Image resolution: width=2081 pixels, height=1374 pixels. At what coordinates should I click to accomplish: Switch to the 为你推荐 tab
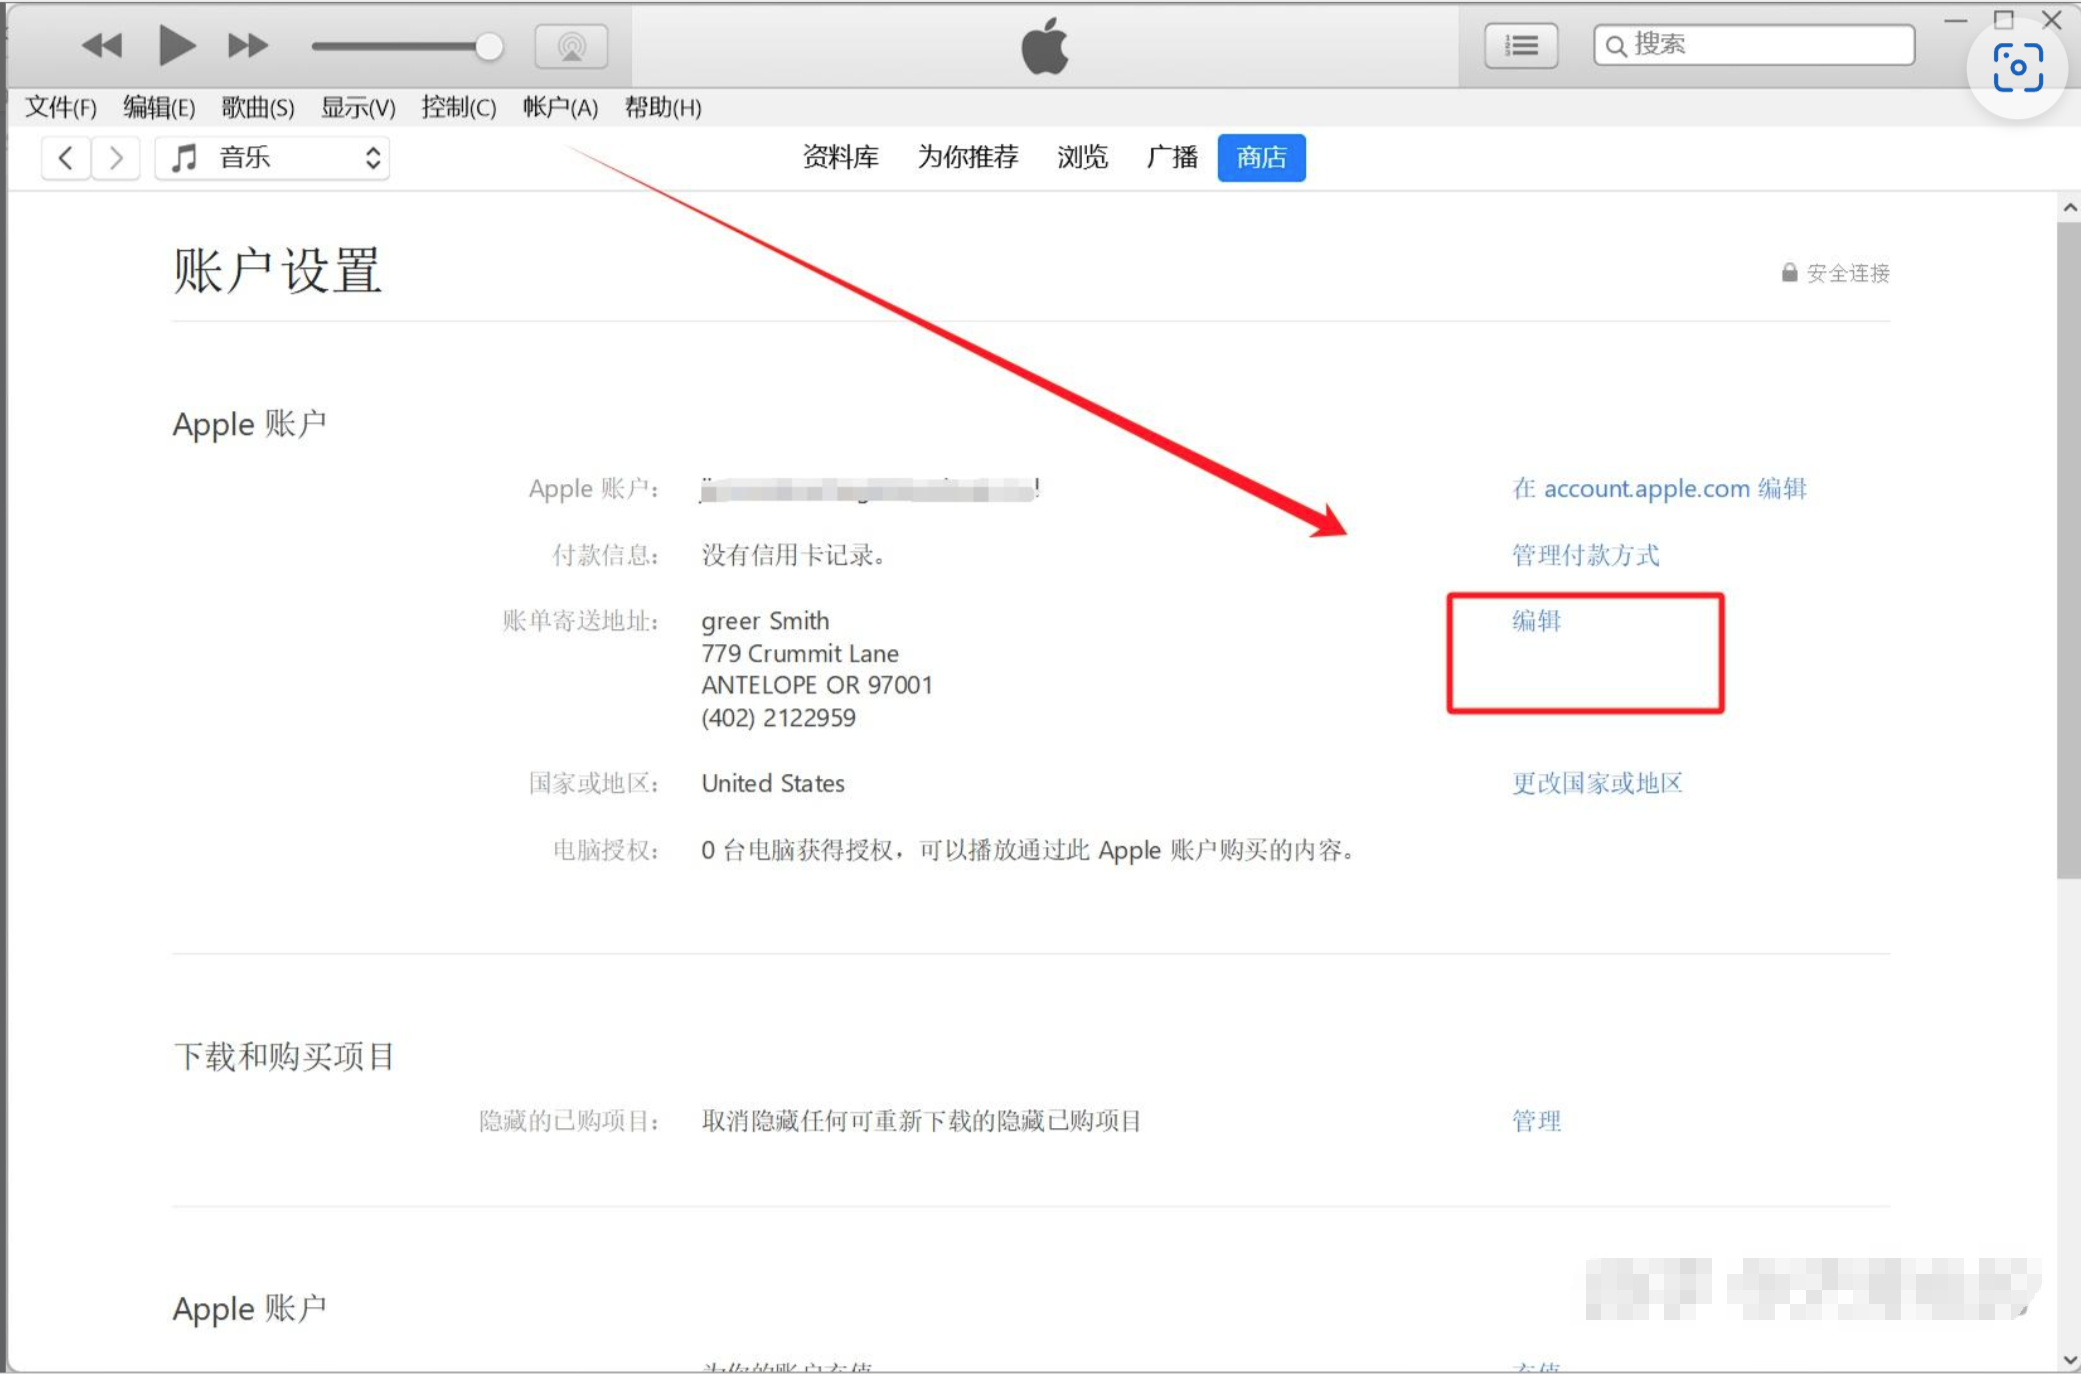click(968, 158)
